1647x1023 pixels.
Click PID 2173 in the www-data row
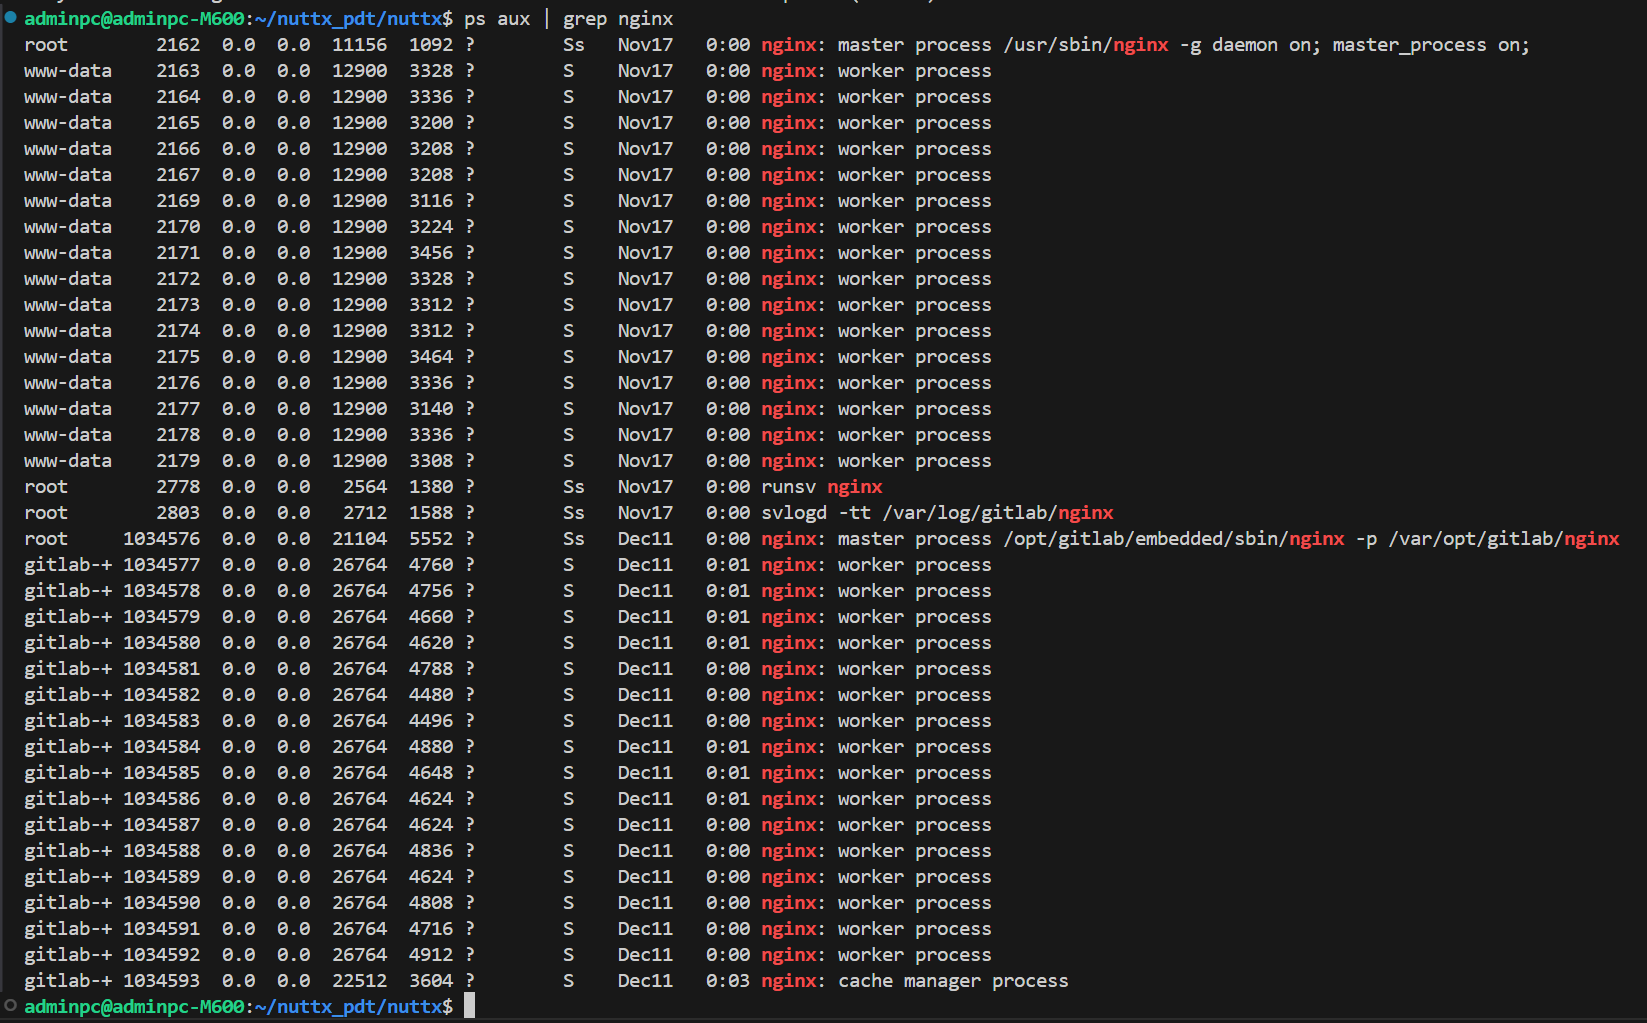tap(178, 305)
